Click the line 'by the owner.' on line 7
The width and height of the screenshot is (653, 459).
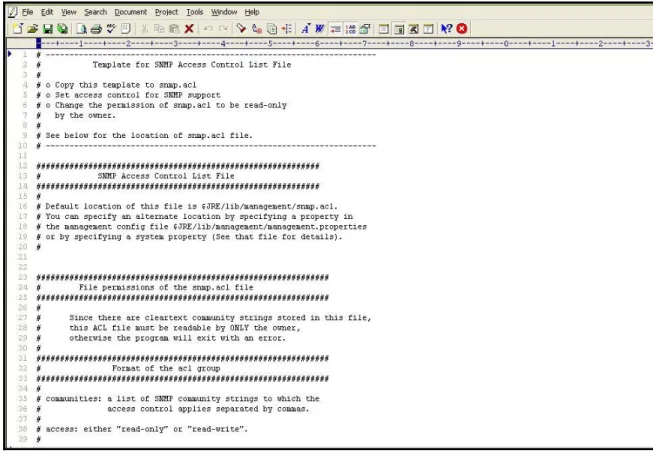click(85, 115)
